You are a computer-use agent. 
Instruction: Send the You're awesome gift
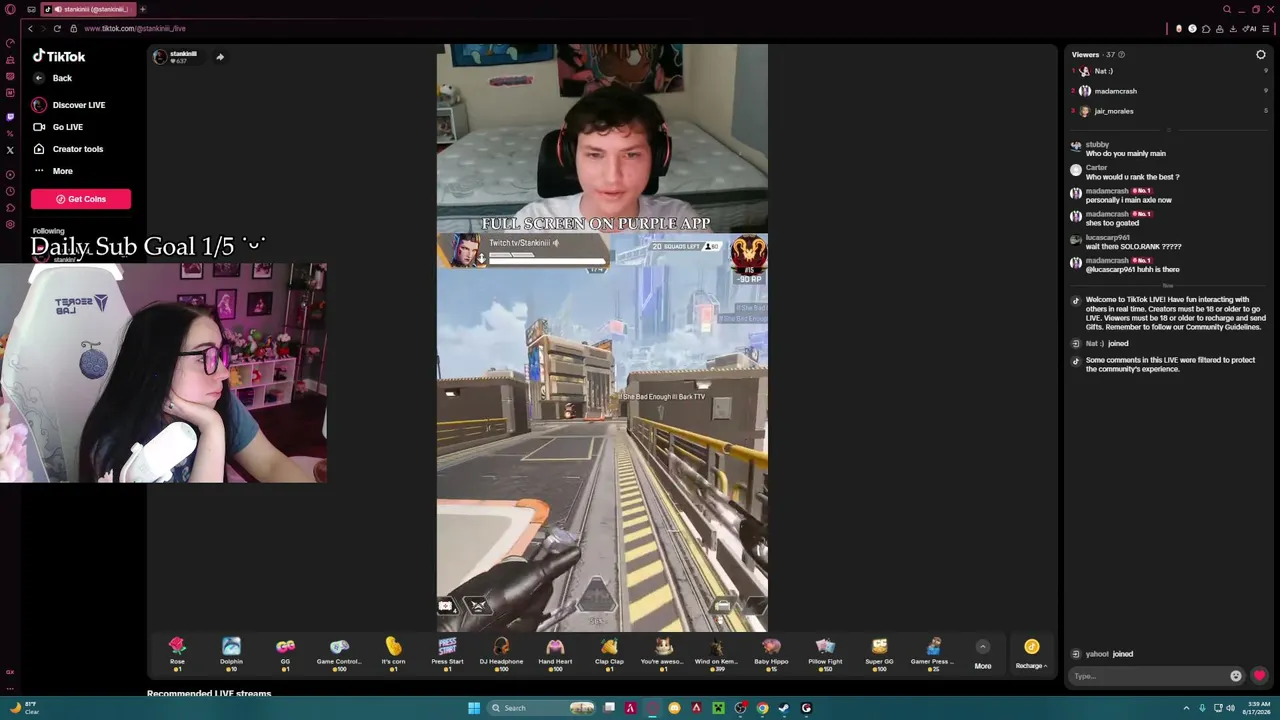663,652
